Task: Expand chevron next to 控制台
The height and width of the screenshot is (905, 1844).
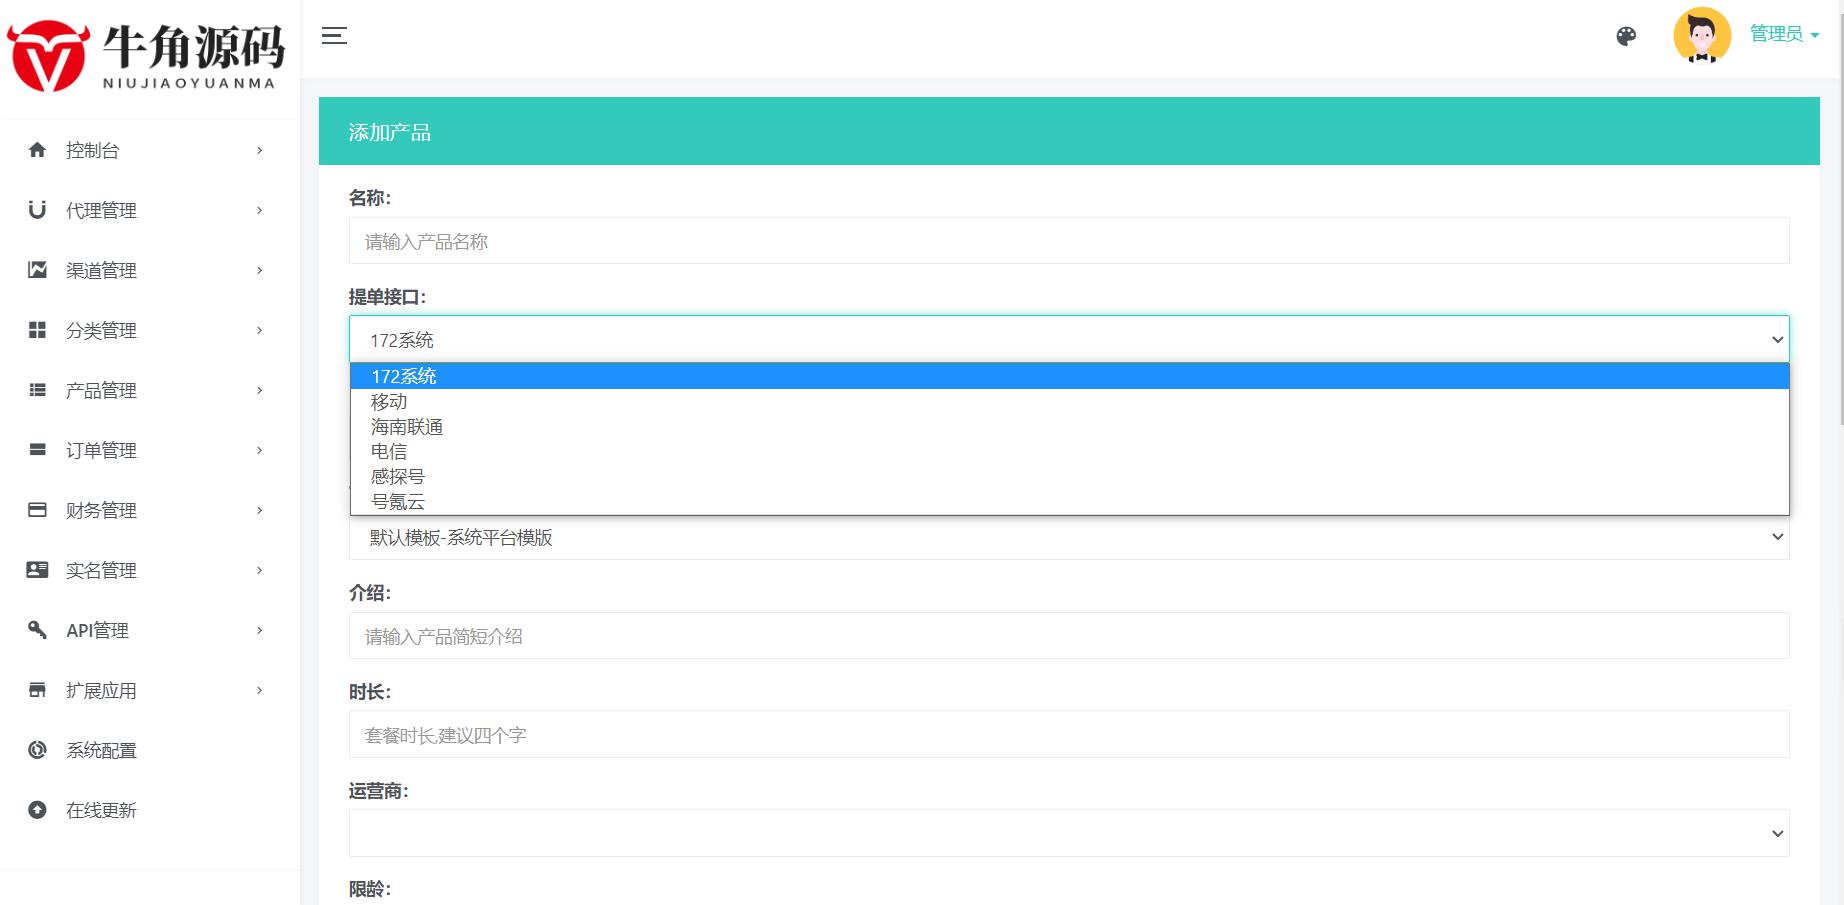Action: (x=260, y=150)
